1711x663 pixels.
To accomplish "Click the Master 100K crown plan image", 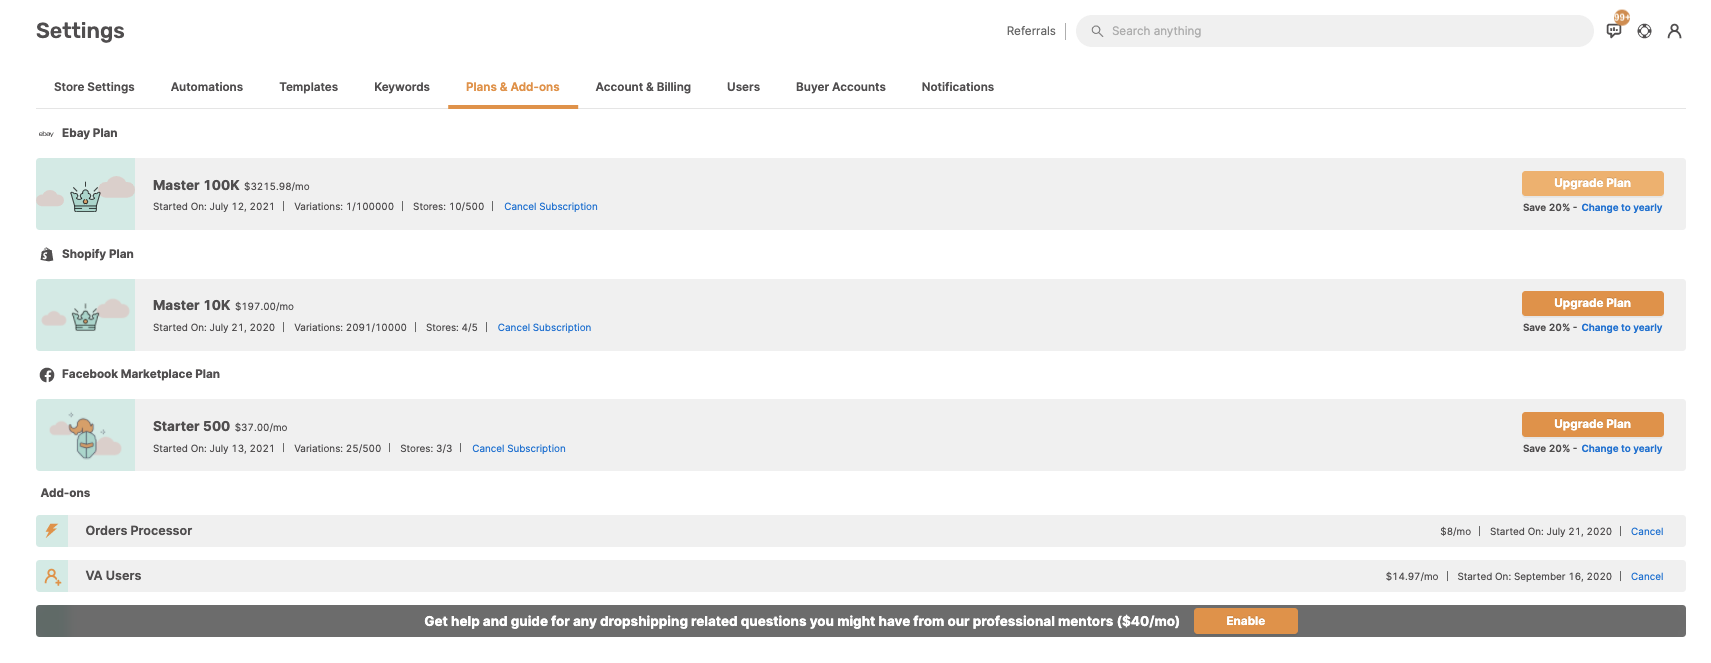I will tap(86, 194).
